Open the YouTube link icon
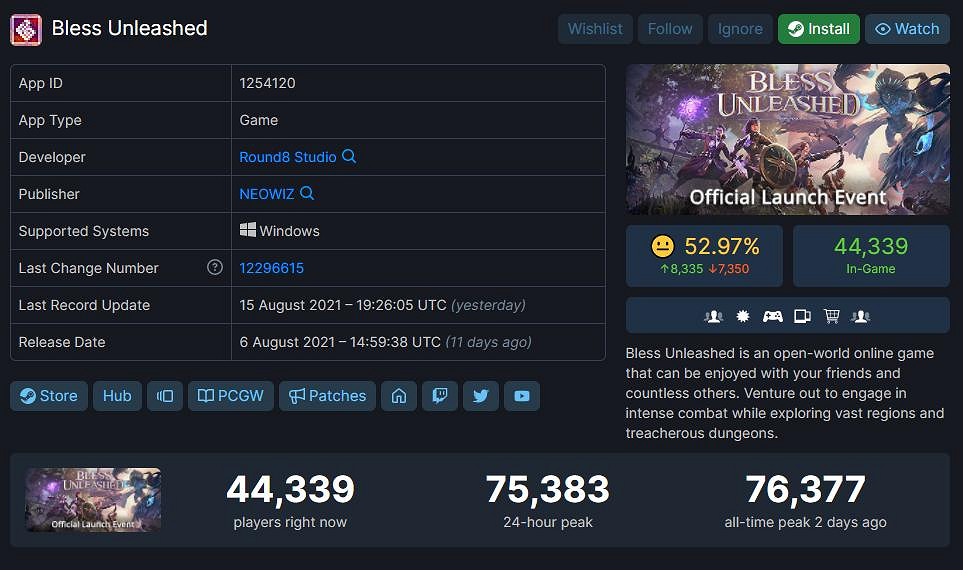Viewport: 963px width, 570px height. coord(522,396)
